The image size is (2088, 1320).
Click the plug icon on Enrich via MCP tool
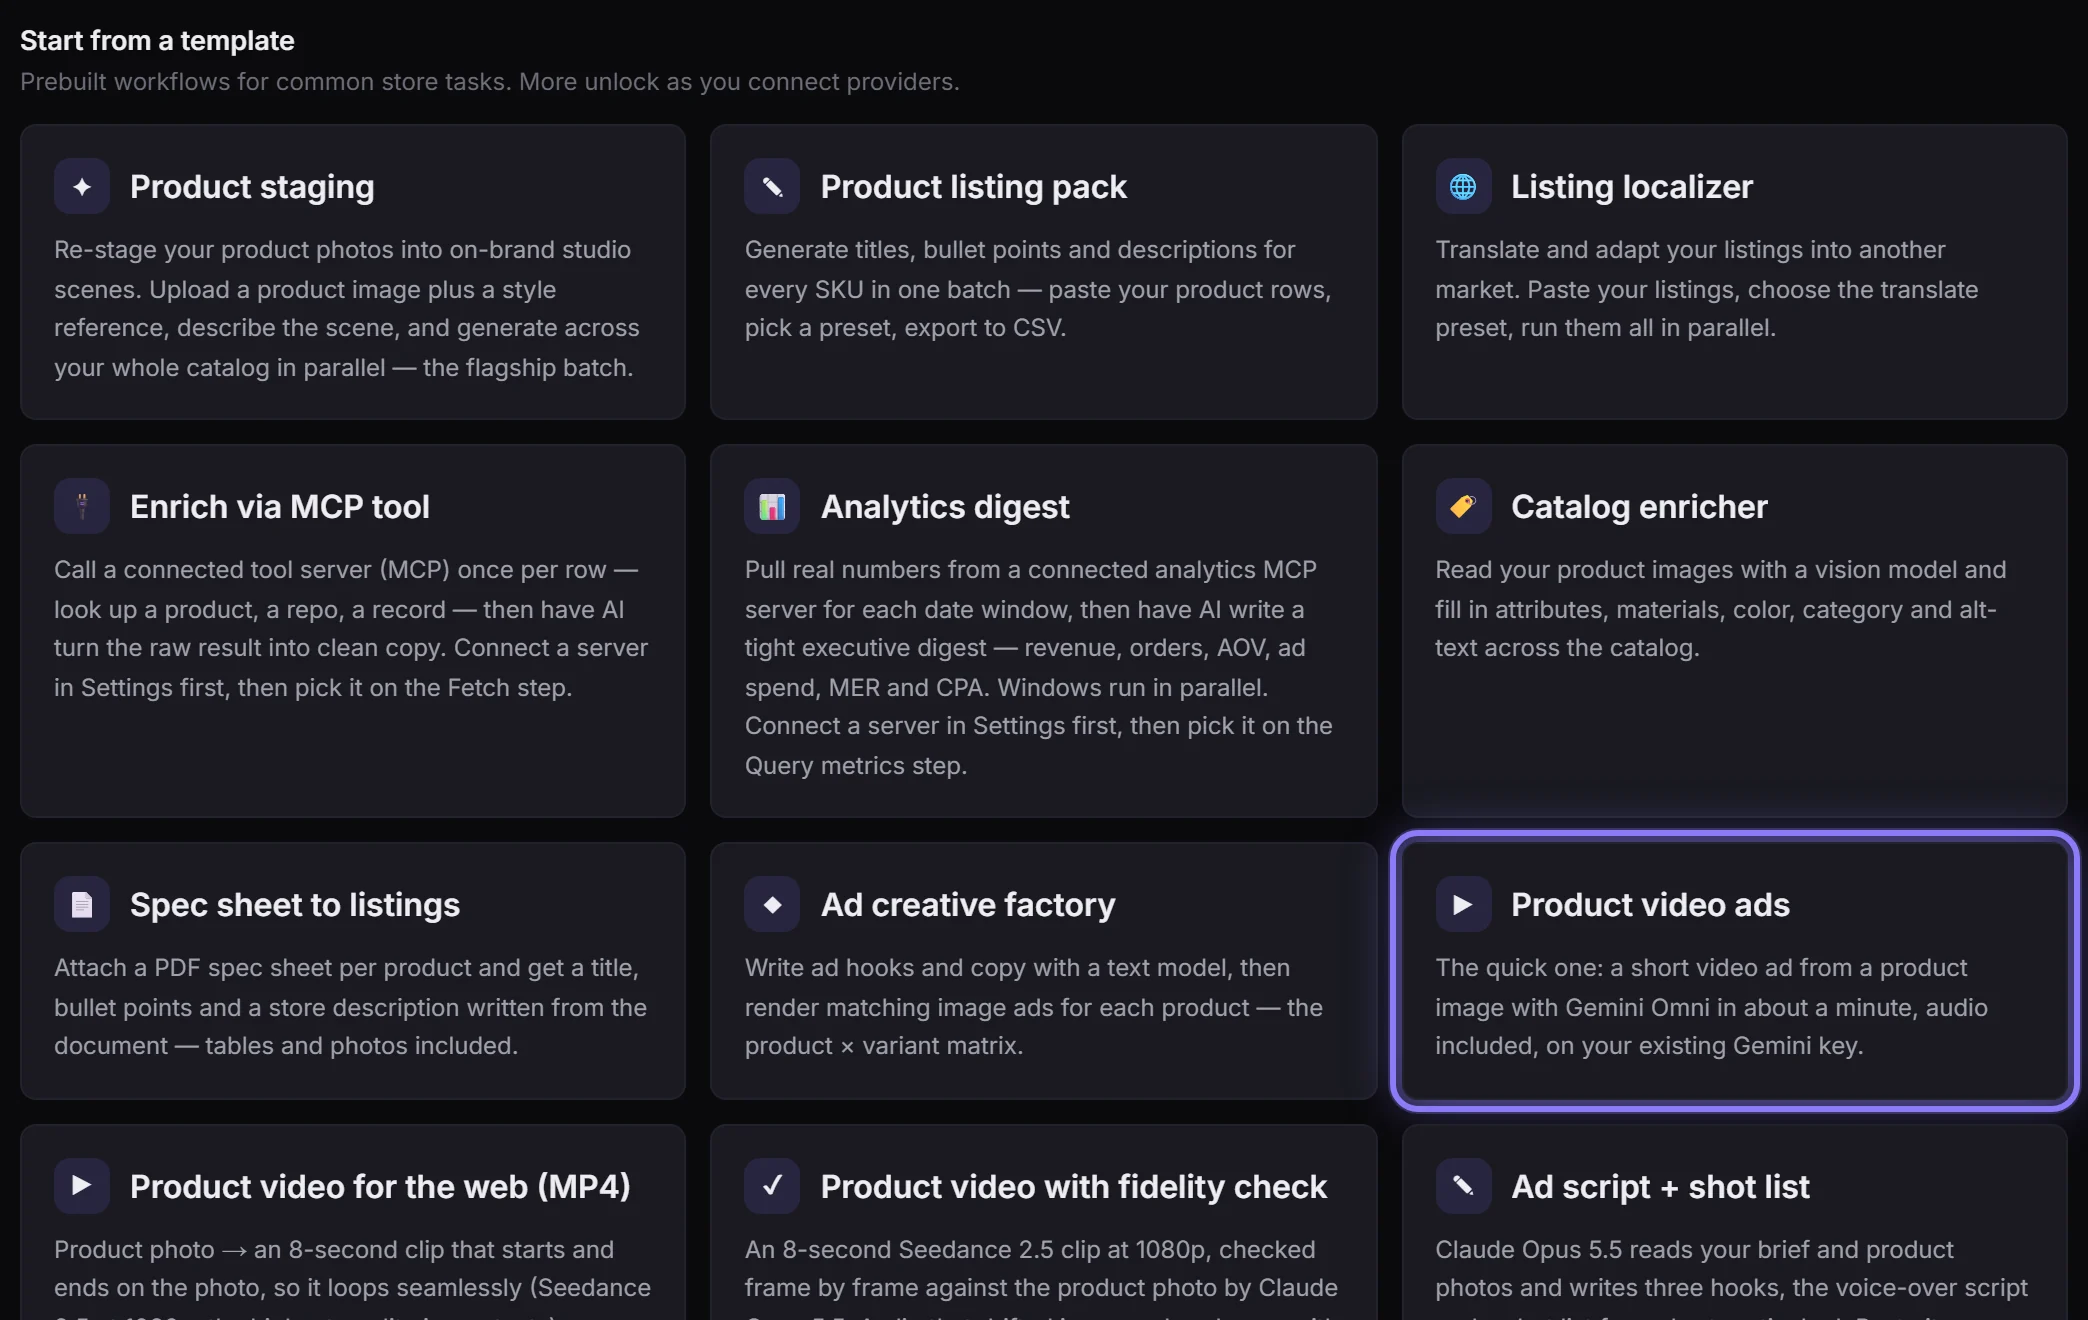(x=82, y=506)
